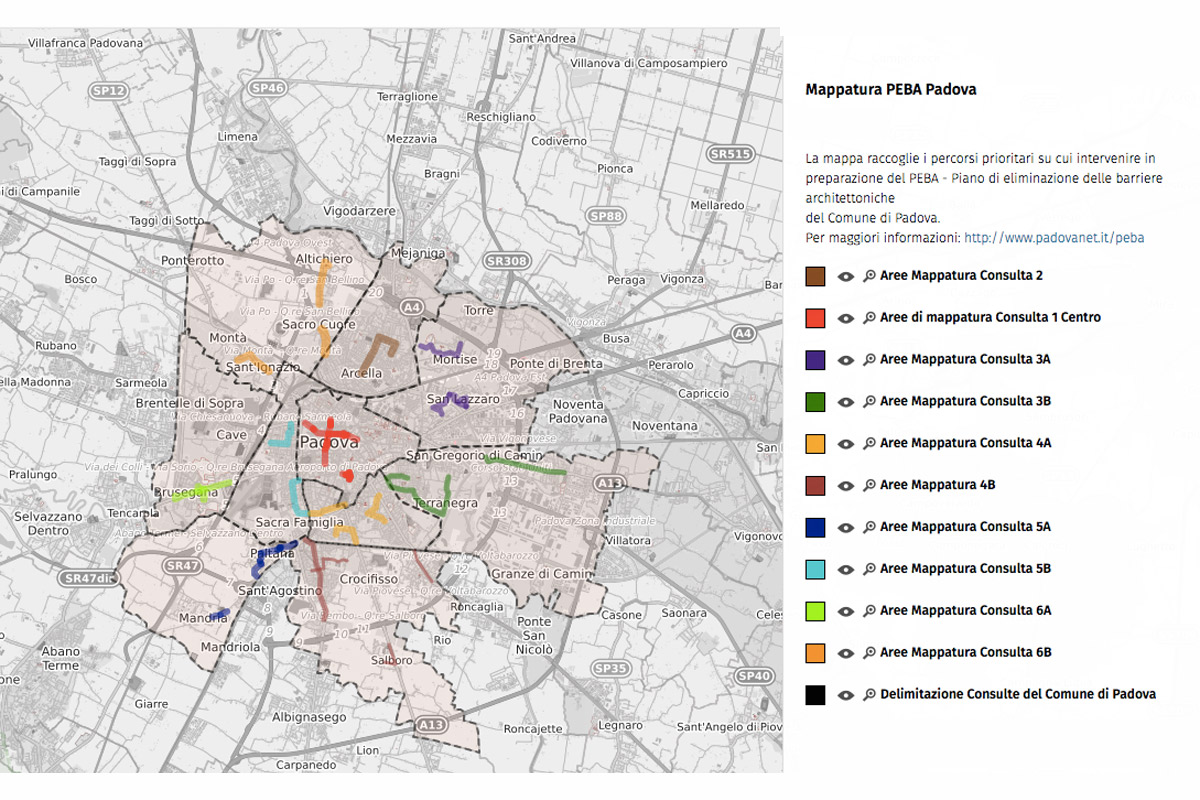1200x800 pixels.
Task: Click magnifier icon for Consulta 1 Centro
Action: (869, 318)
